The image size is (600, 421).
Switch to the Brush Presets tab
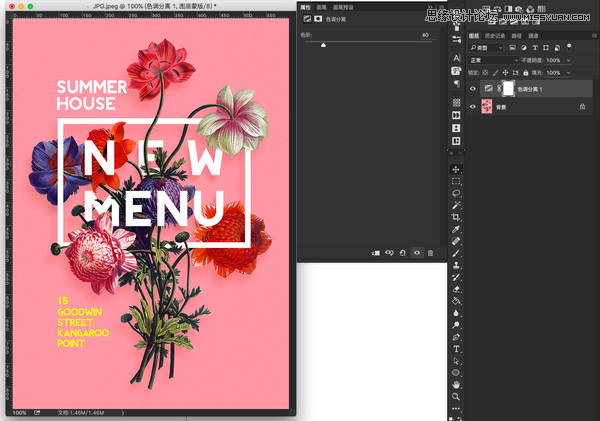[x=343, y=7]
